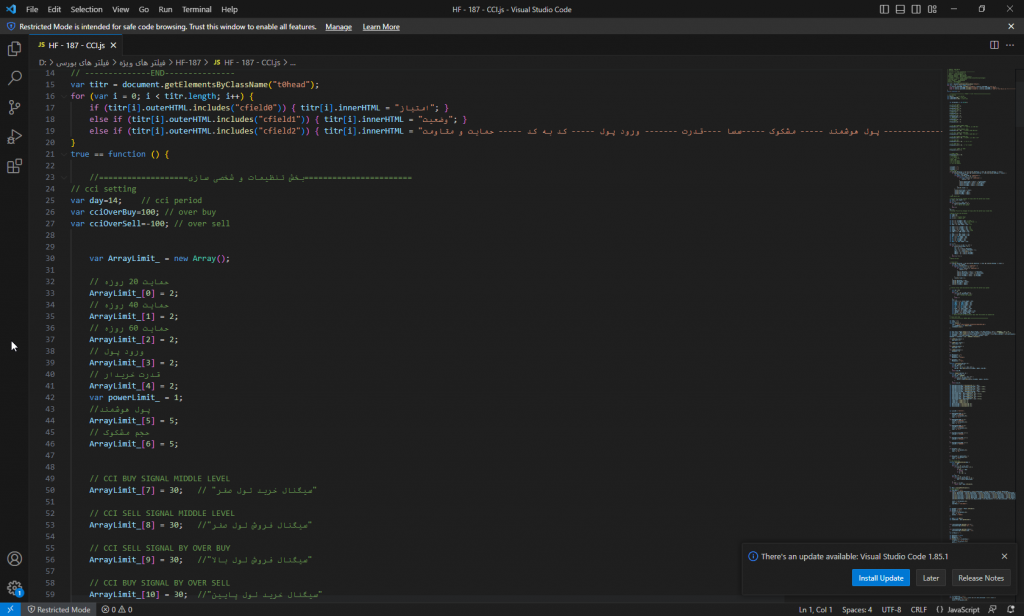1024x616 pixels.
Task: Open the Manage gear menu
Action: point(15,589)
